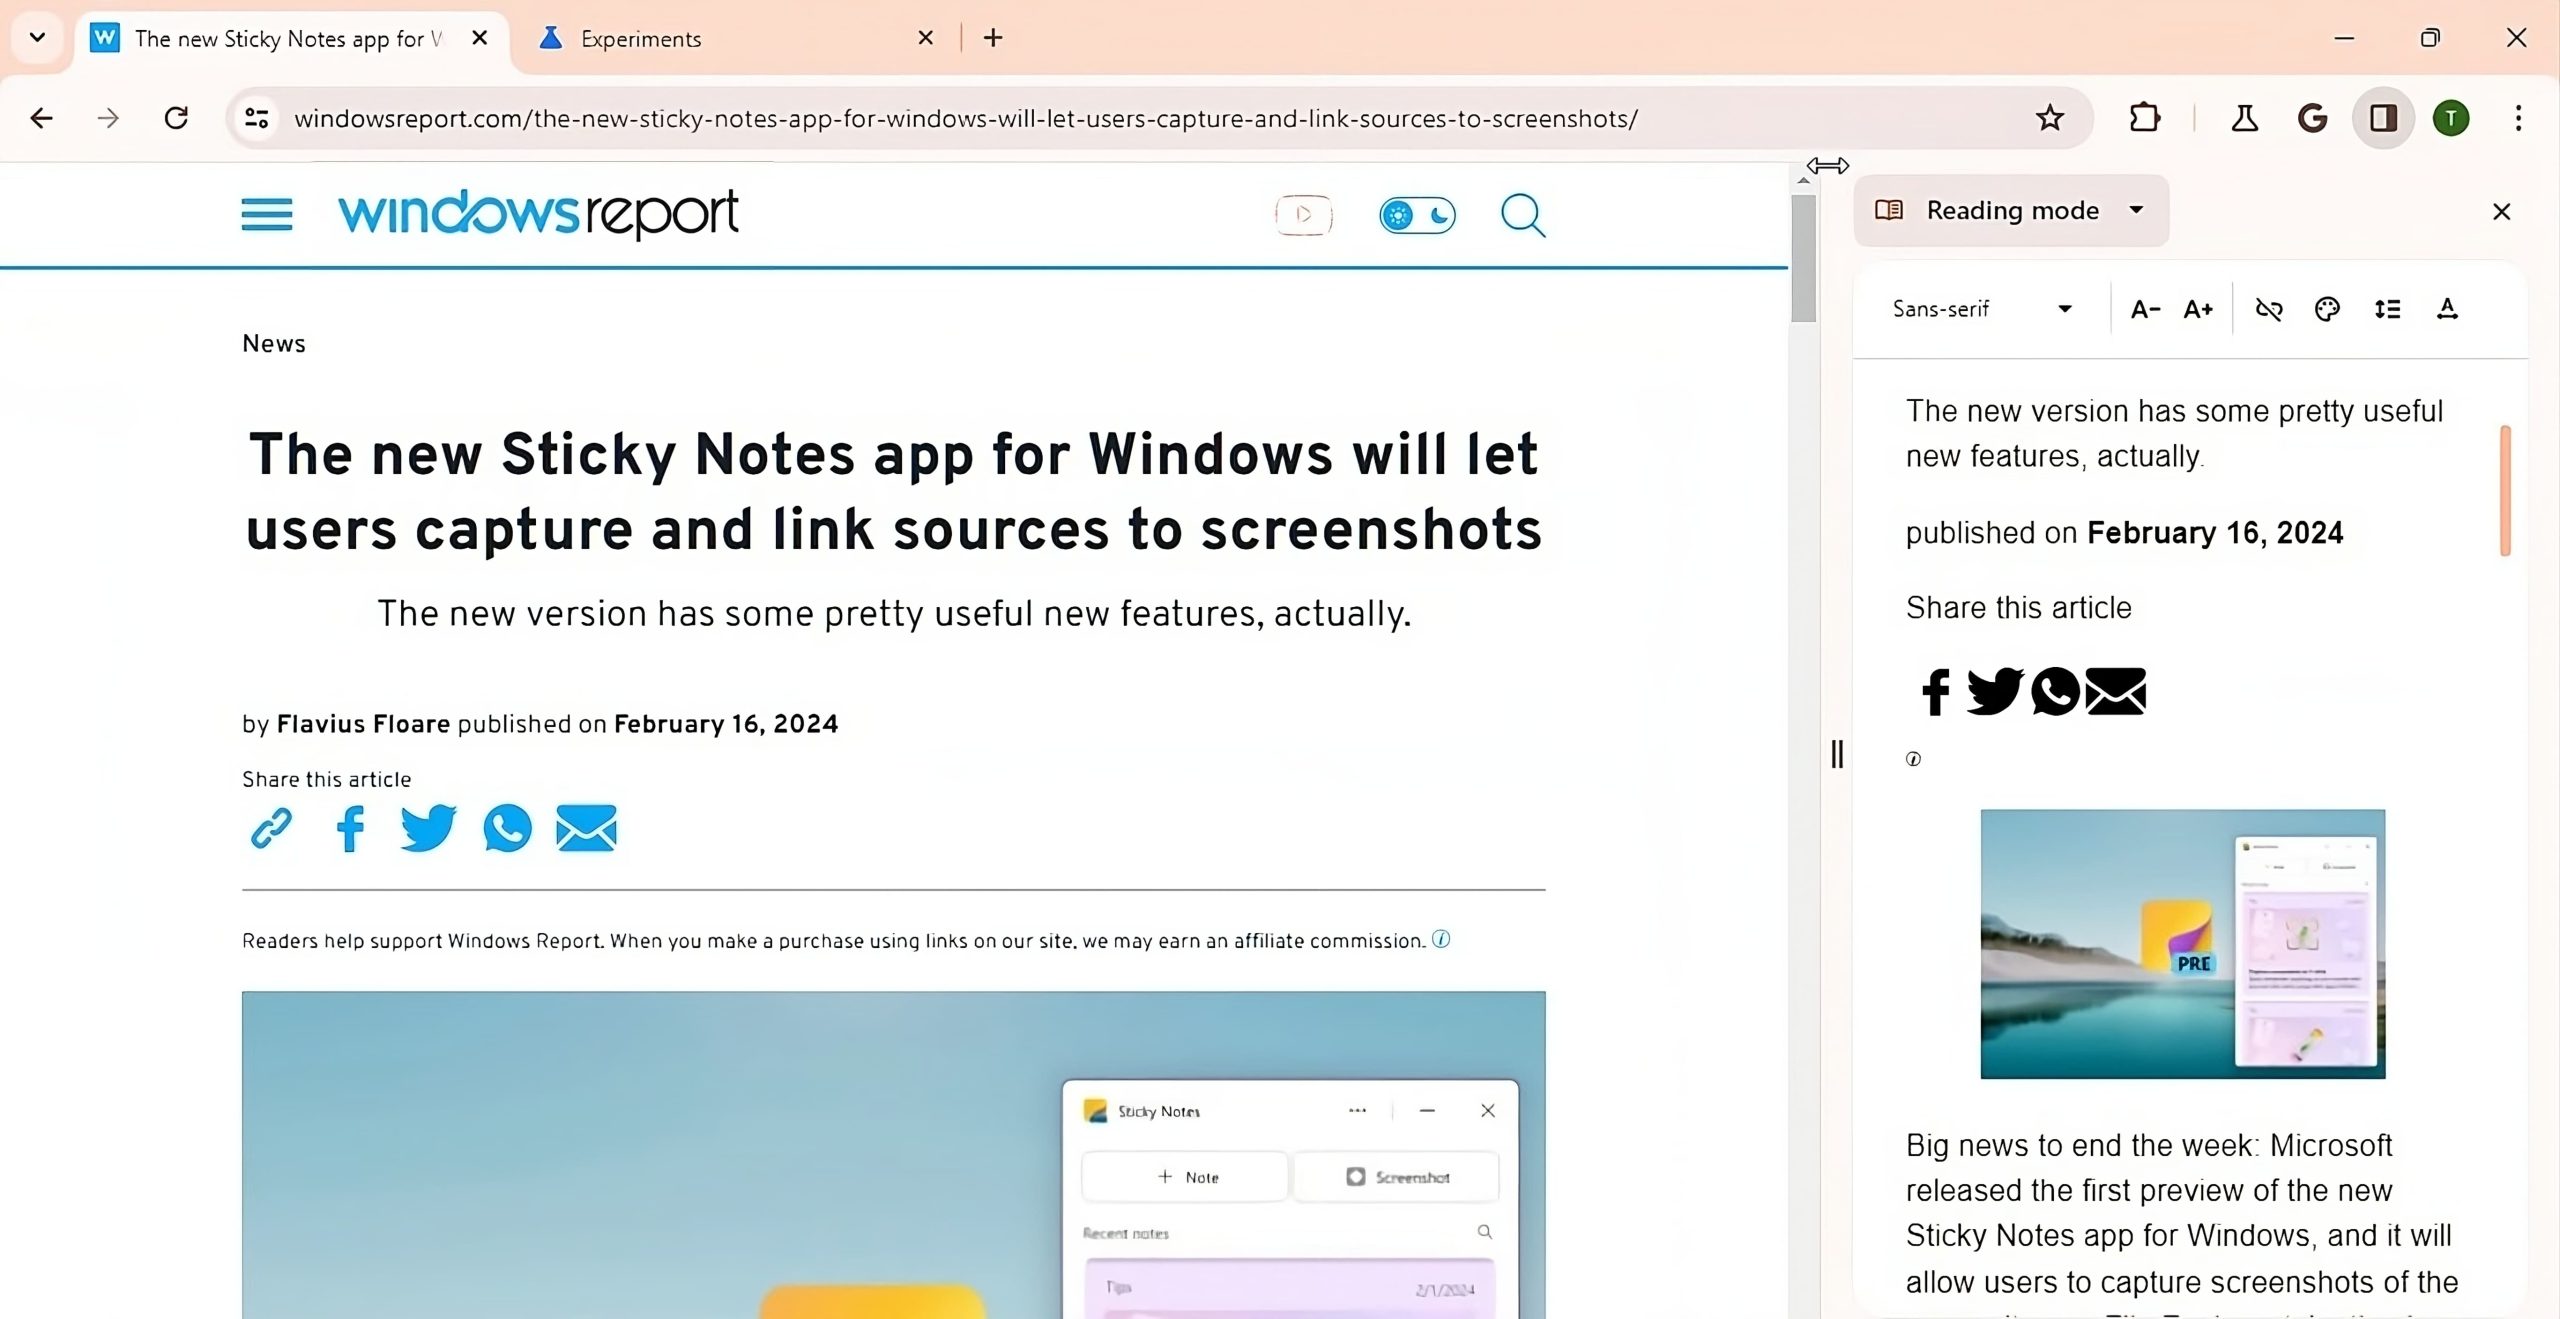The height and width of the screenshot is (1319, 2560).
Task: Share article via WhatsApp in main page
Action: pyautogui.click(x=507, y=828)
